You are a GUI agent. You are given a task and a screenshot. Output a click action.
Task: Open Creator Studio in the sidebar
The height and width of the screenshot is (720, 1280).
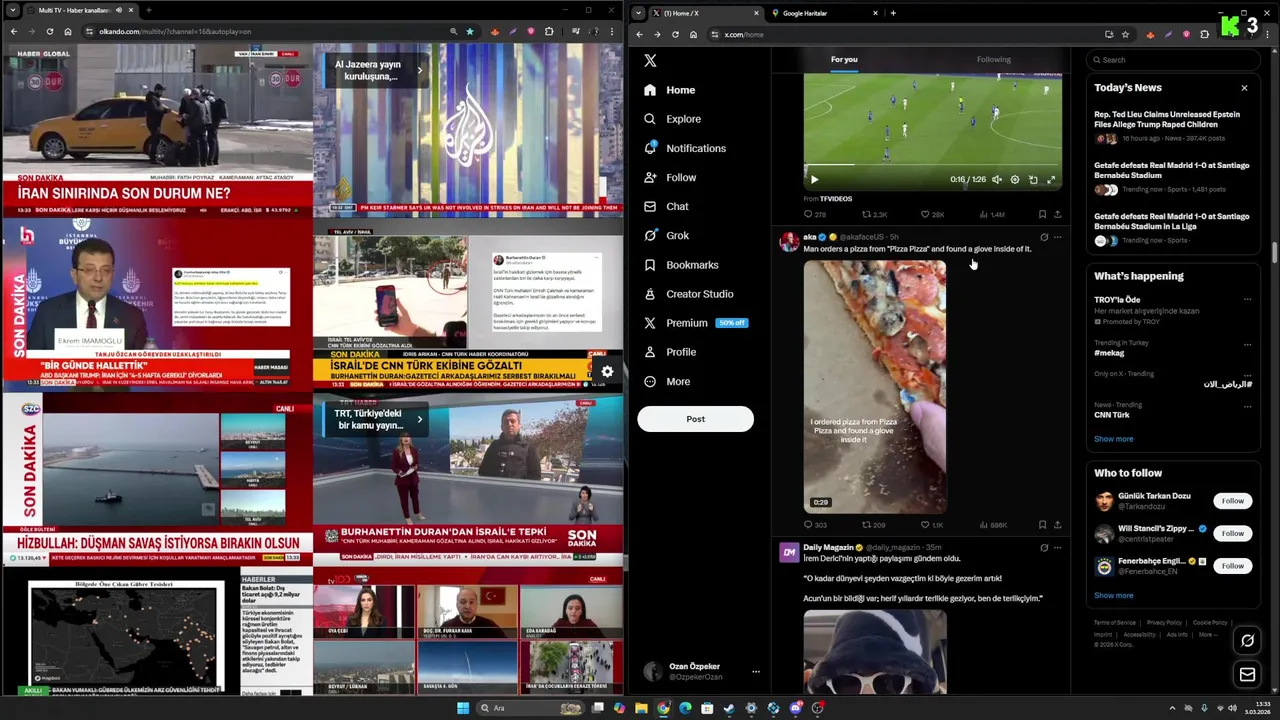[688, 294]
